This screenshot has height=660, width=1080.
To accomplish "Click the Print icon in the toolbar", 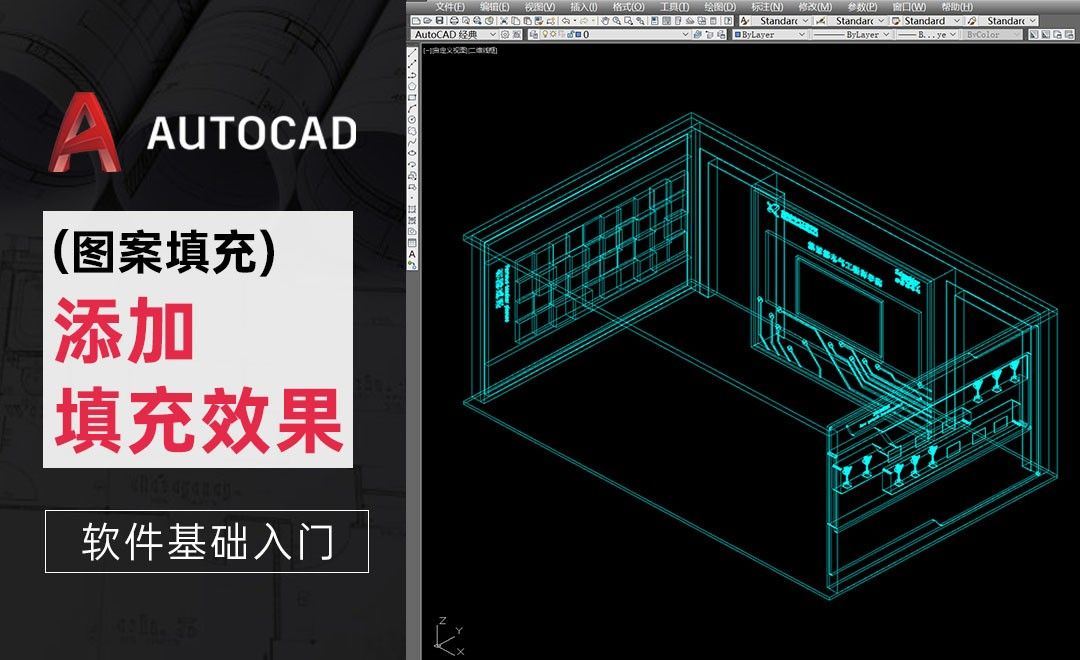I will (453, 20).
